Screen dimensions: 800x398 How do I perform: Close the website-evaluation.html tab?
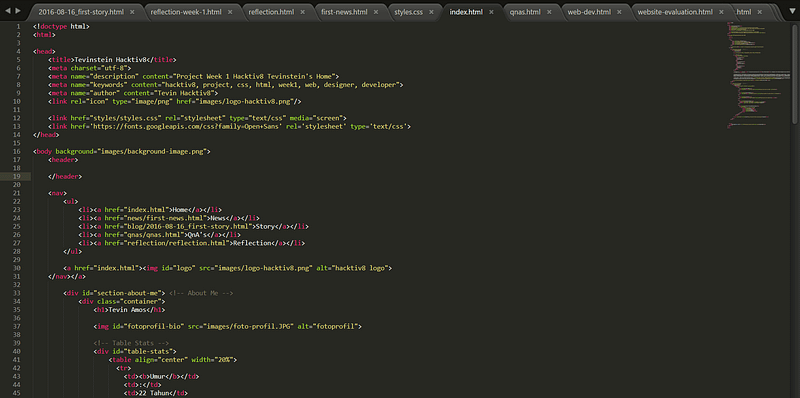721,12
